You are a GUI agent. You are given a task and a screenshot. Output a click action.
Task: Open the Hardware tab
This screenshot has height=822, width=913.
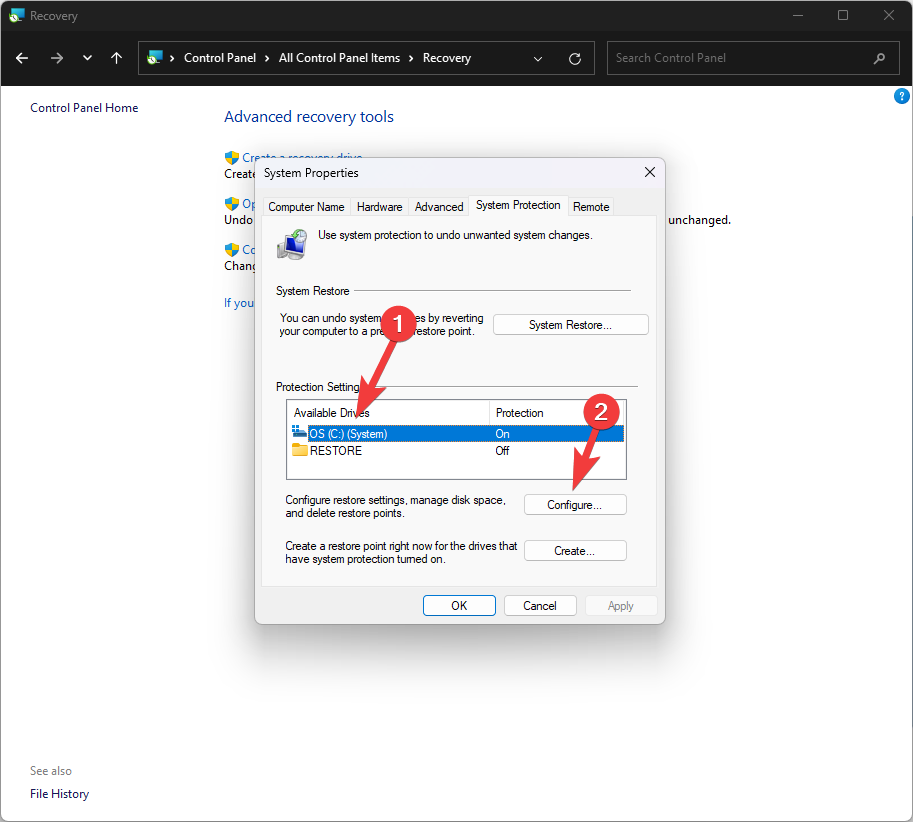[x=379, y=207]
